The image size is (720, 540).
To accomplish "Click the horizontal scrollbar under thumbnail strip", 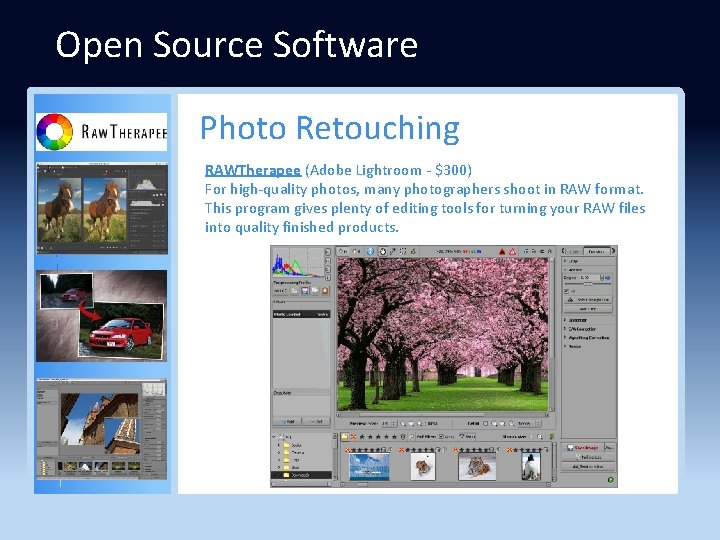I will tap(444, 484).
